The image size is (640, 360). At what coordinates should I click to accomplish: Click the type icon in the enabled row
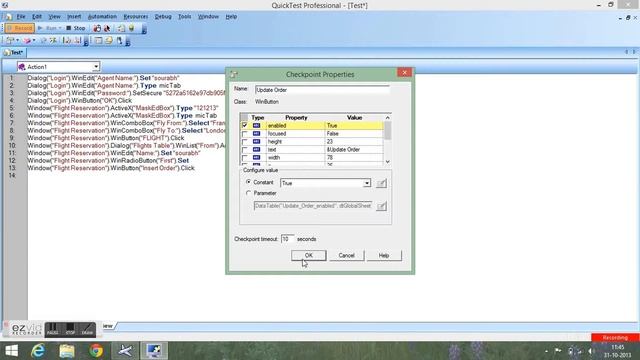coord(256,126)
